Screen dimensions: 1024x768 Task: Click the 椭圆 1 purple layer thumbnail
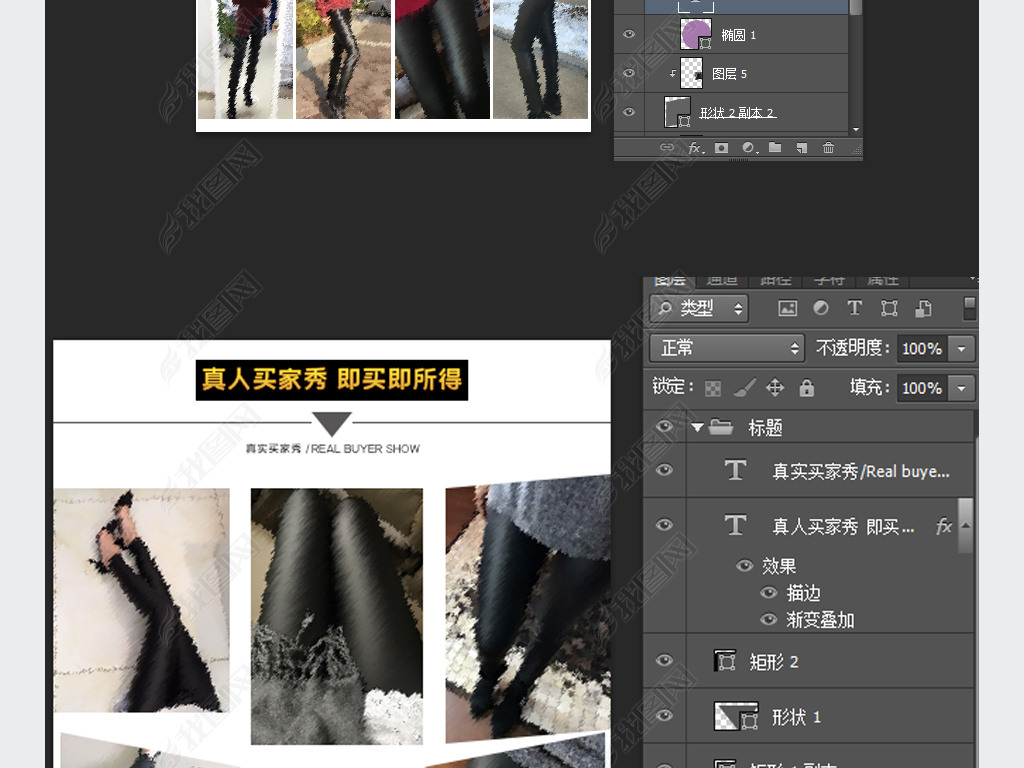pos(694,34)
